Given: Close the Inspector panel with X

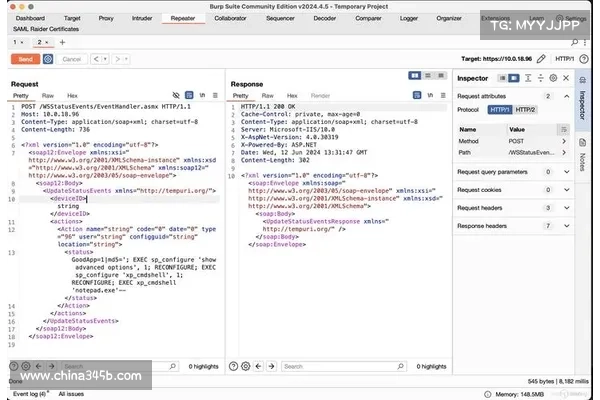Looking at the screenshot, I should [x=566, y=78].
